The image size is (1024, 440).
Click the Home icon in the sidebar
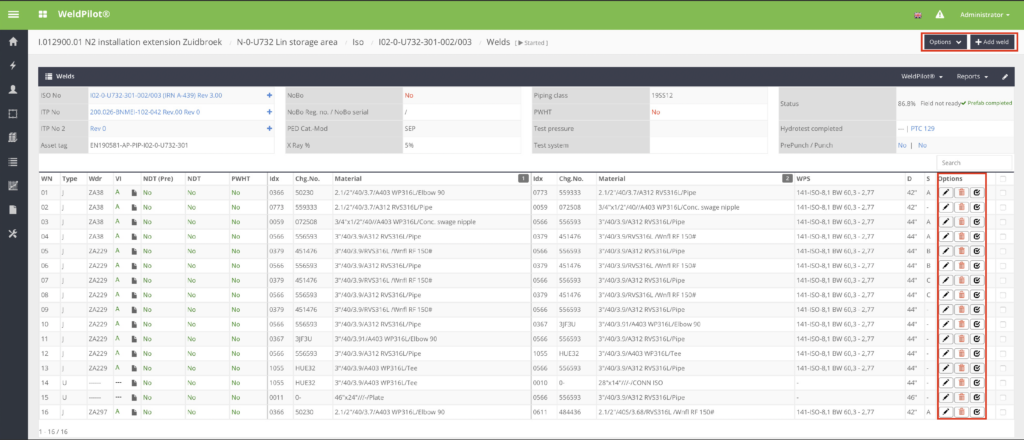(12, 42)
